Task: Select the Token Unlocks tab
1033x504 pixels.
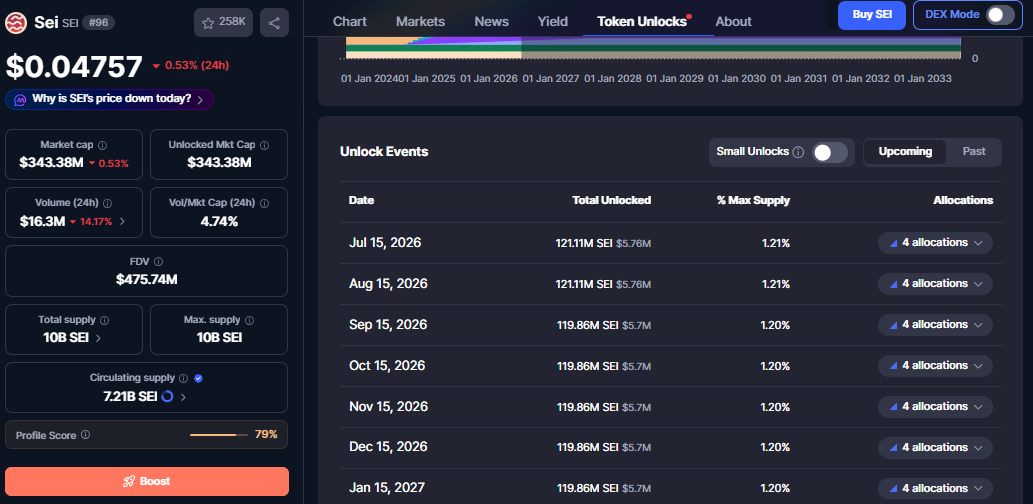Action: click(642, 21)
